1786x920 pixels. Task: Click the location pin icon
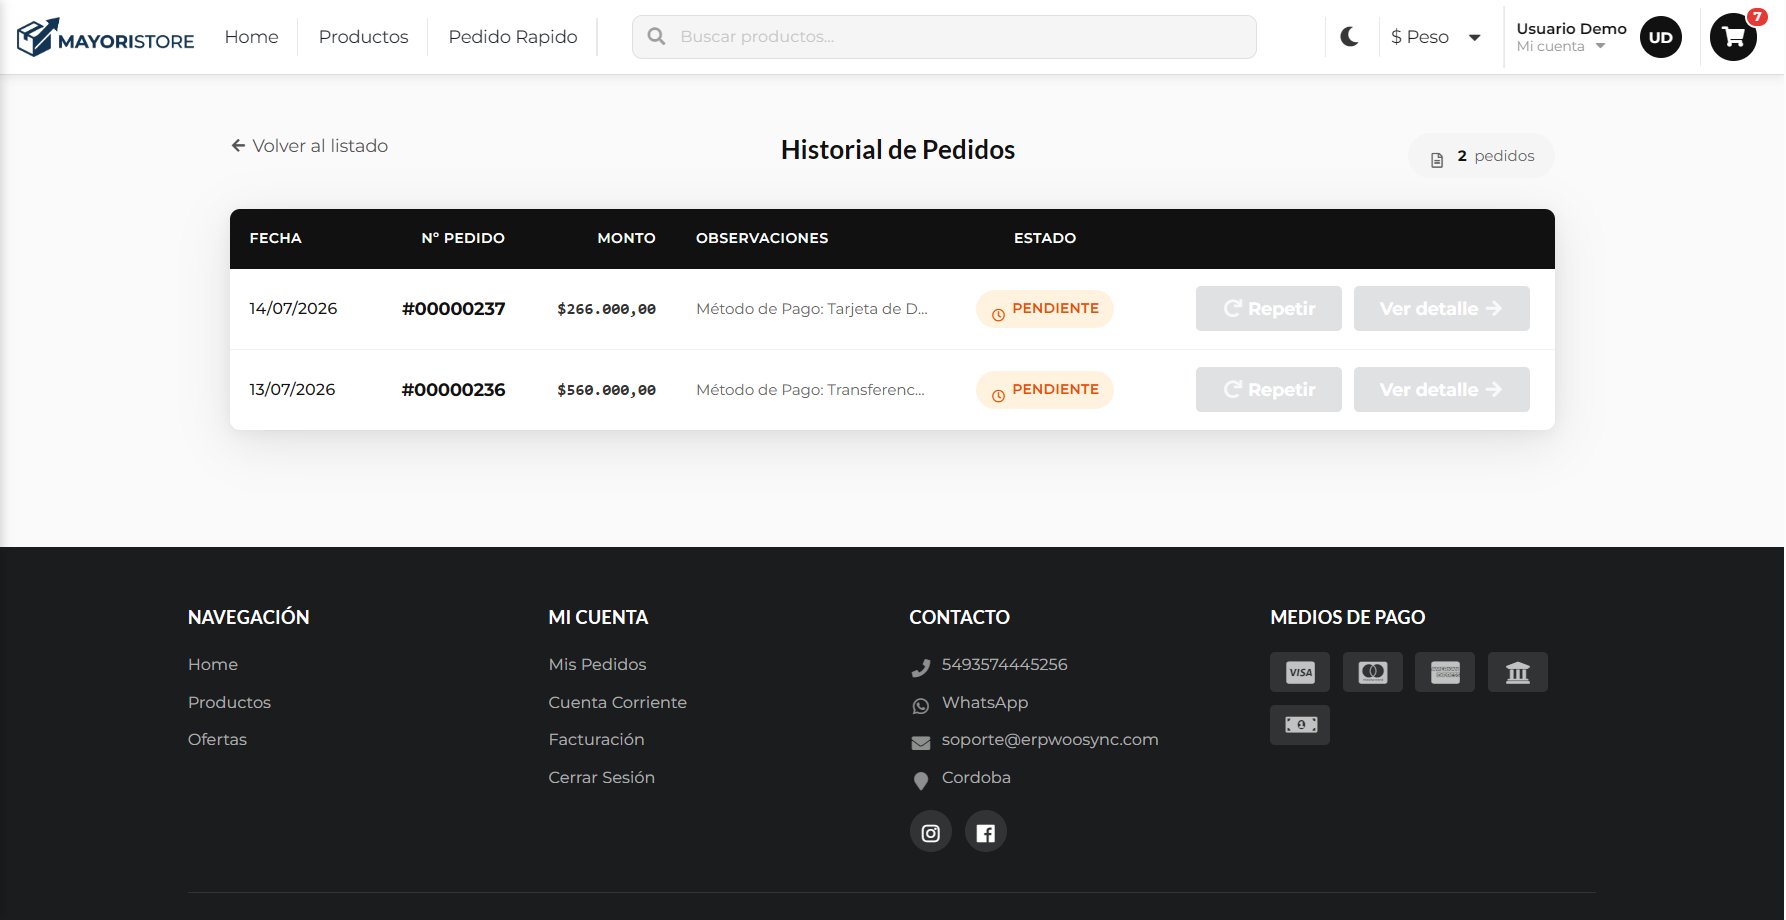click(921, 781)
